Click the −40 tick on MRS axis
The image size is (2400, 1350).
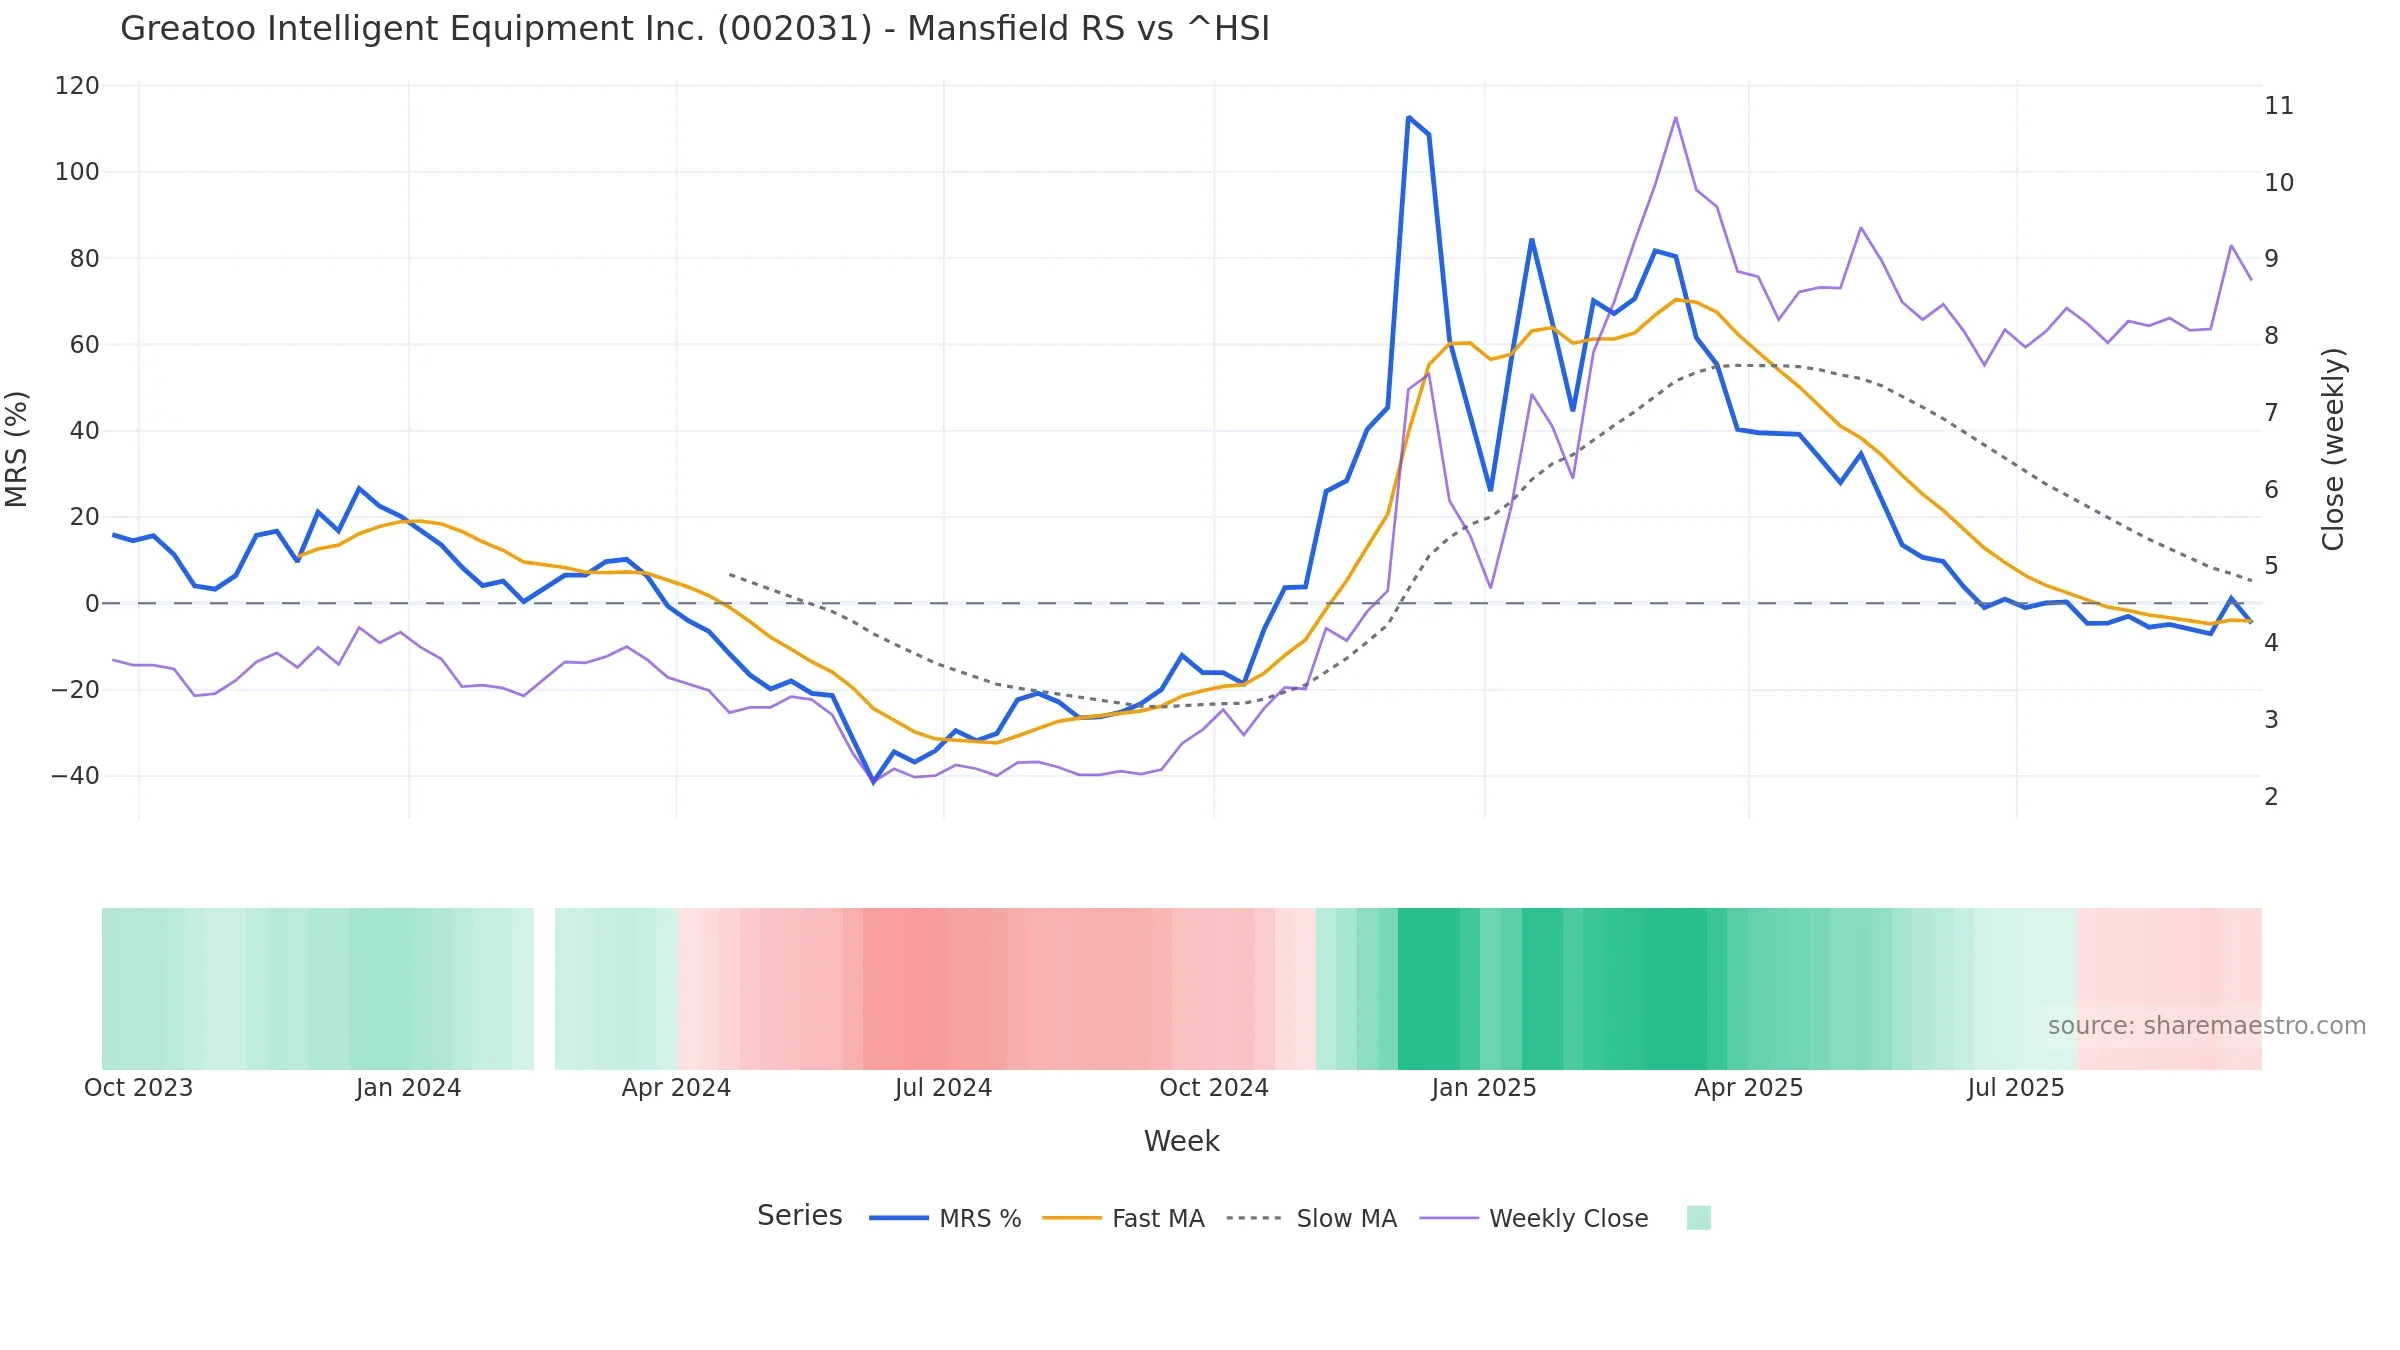[75, 776]
